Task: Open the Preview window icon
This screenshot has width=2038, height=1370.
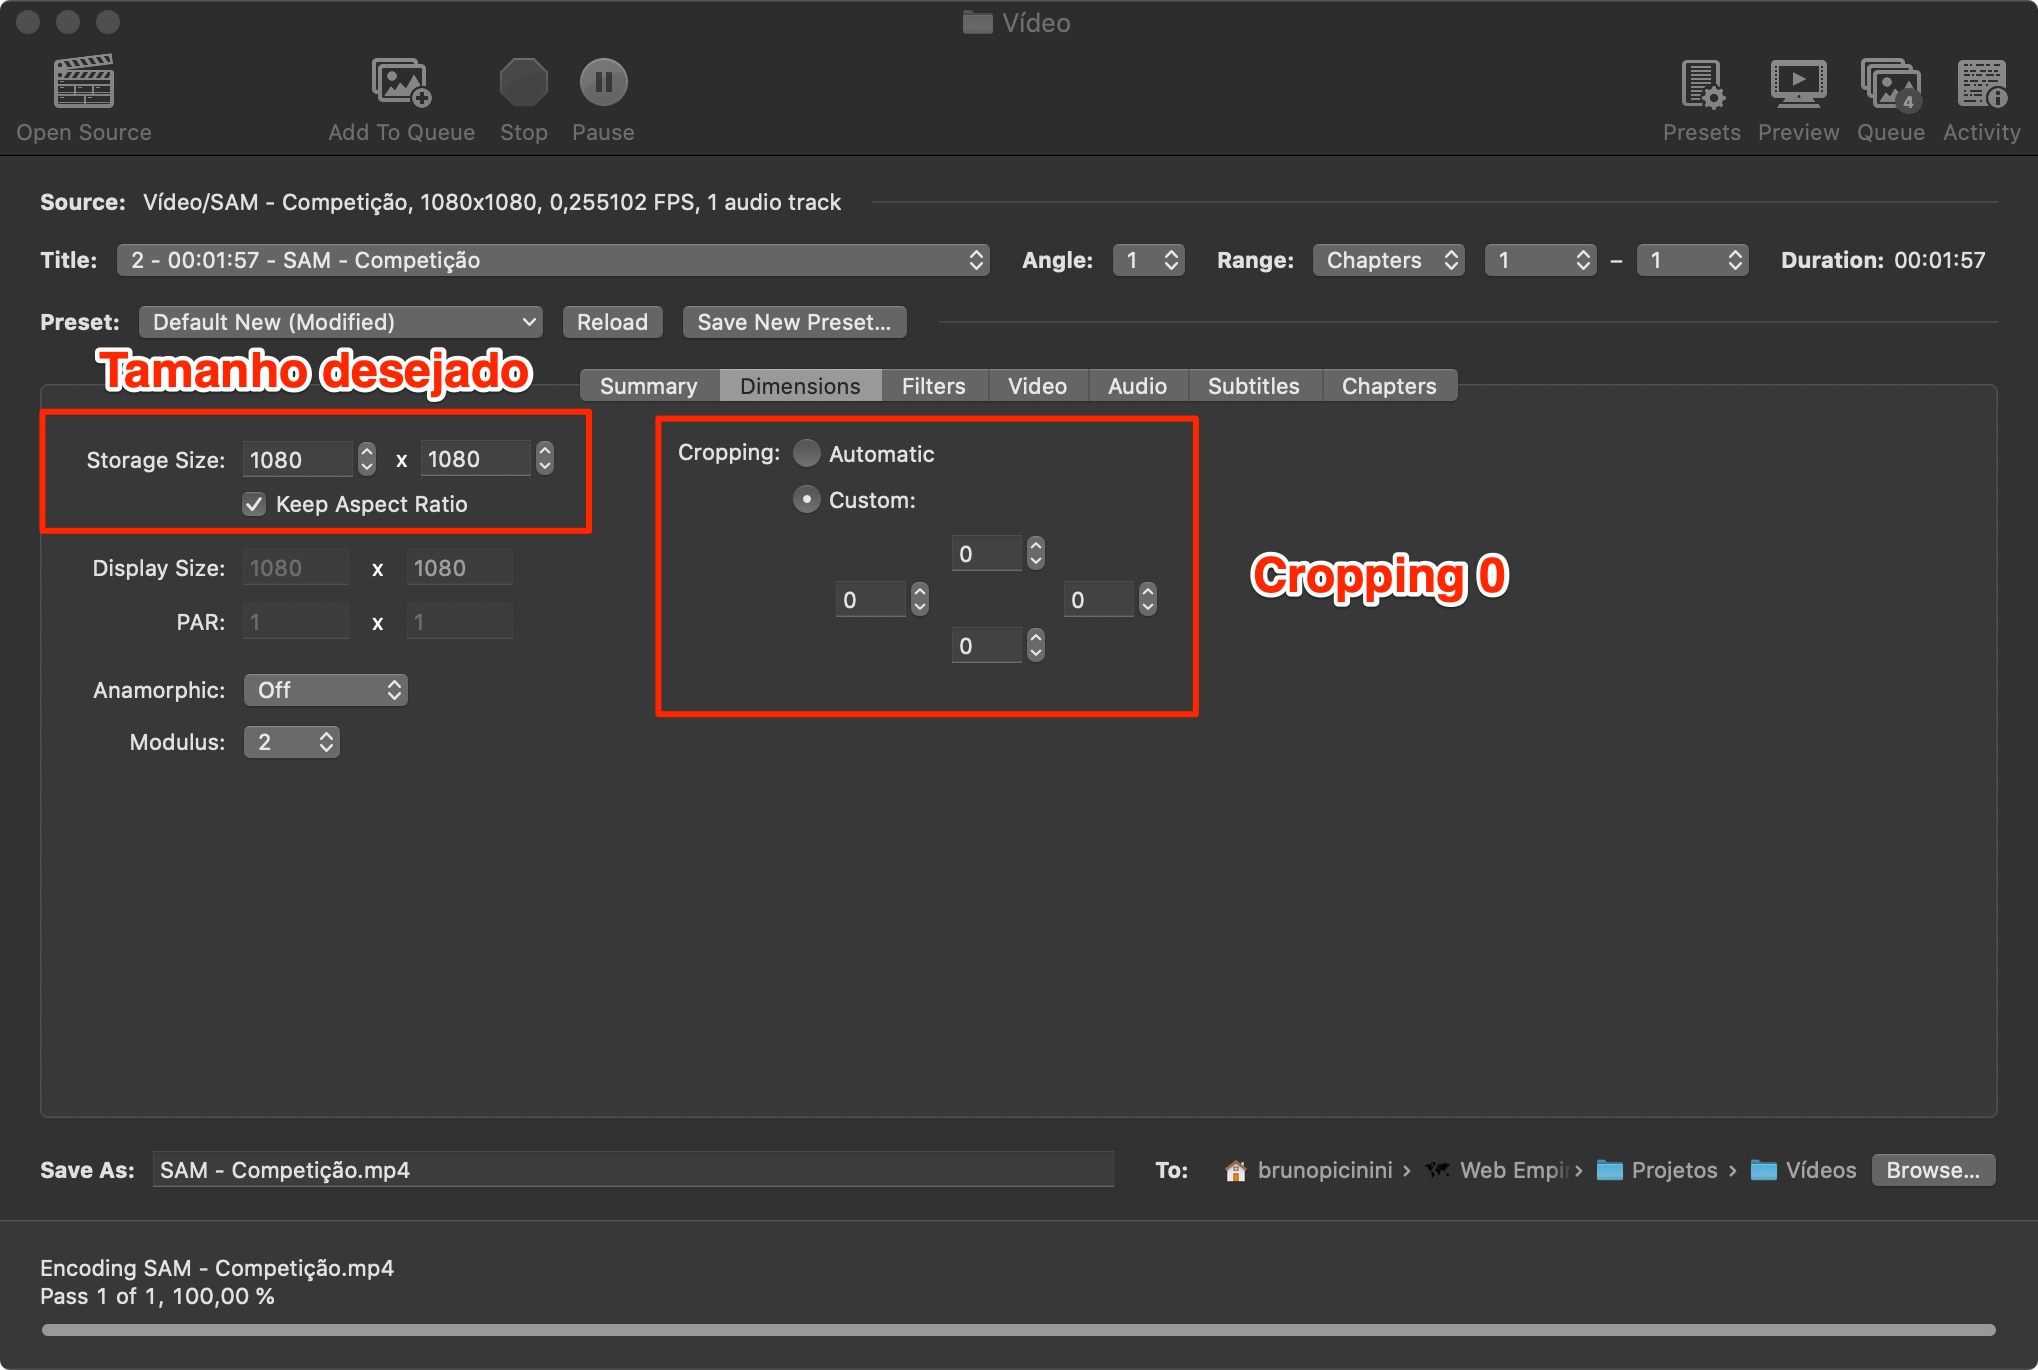Action: coord(1797,84)
